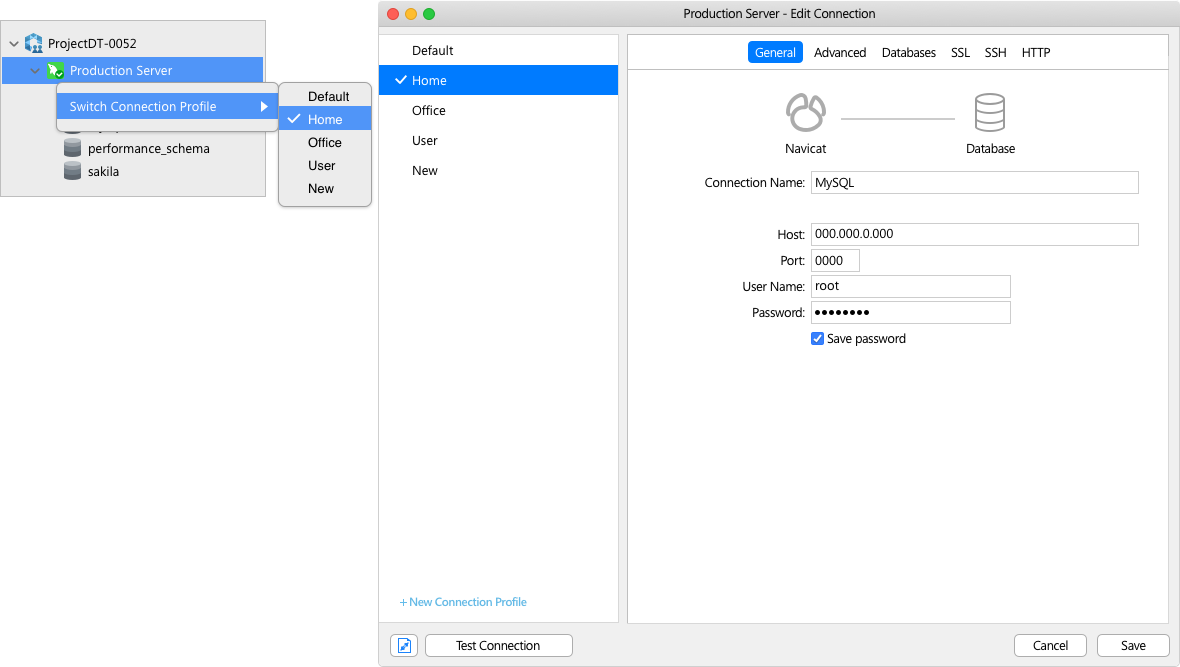Viewport: 1180px width, 667px height.
Task: Switch to the Advanced tab
Action: pos(840,52)
